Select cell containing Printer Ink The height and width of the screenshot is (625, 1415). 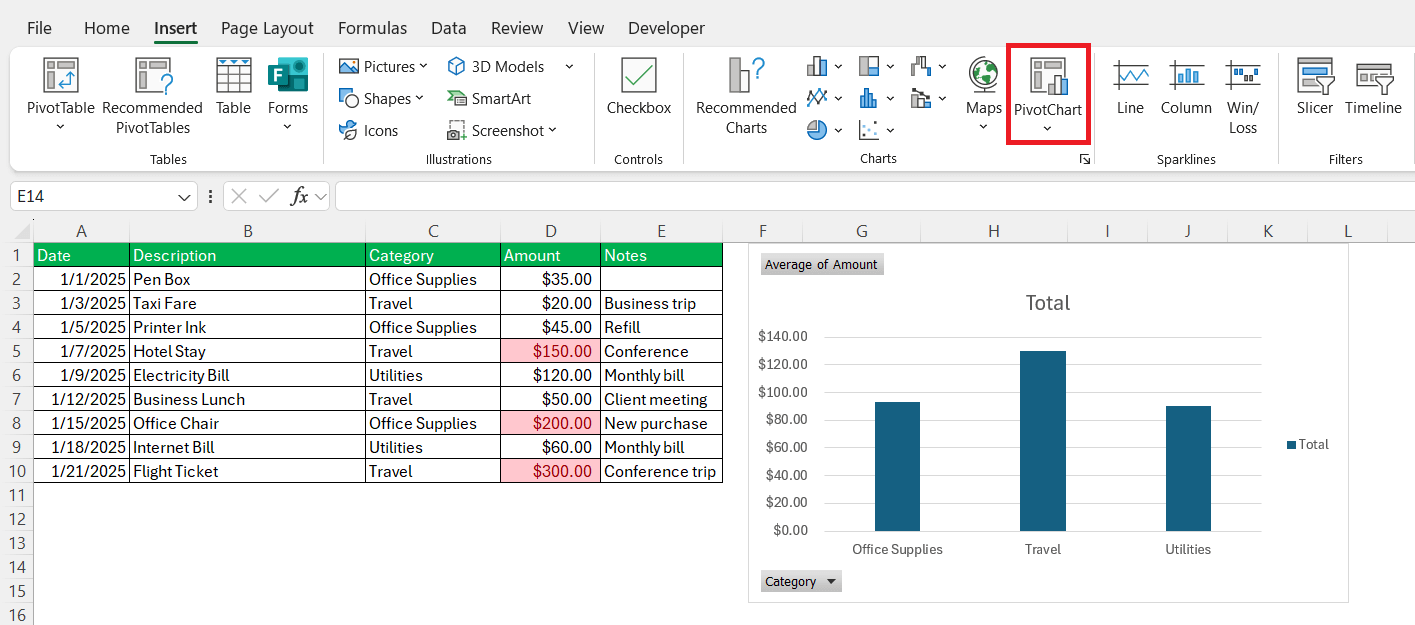pos(248,327)
